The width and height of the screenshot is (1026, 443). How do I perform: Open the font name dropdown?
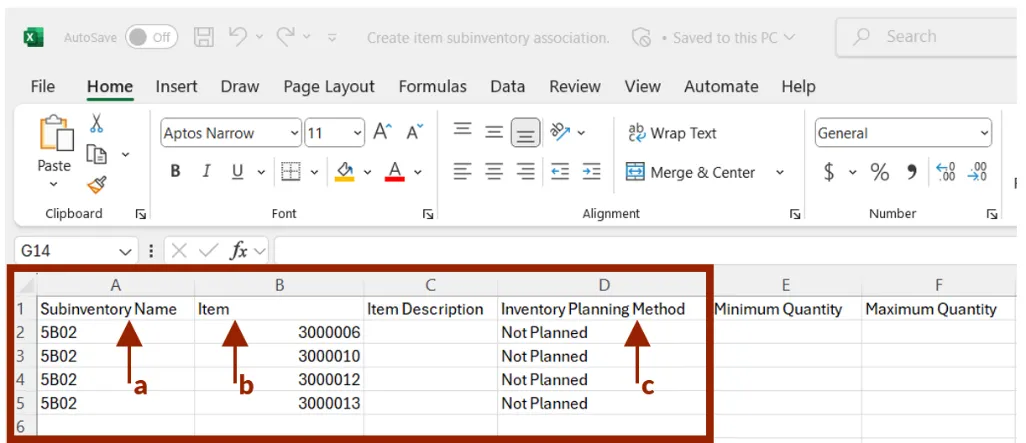(294, 133)
